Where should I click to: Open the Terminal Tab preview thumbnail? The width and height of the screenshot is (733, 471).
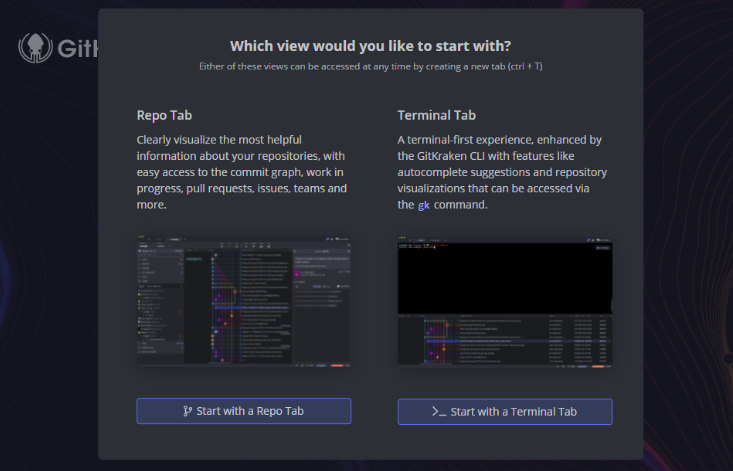pos(505,301)
